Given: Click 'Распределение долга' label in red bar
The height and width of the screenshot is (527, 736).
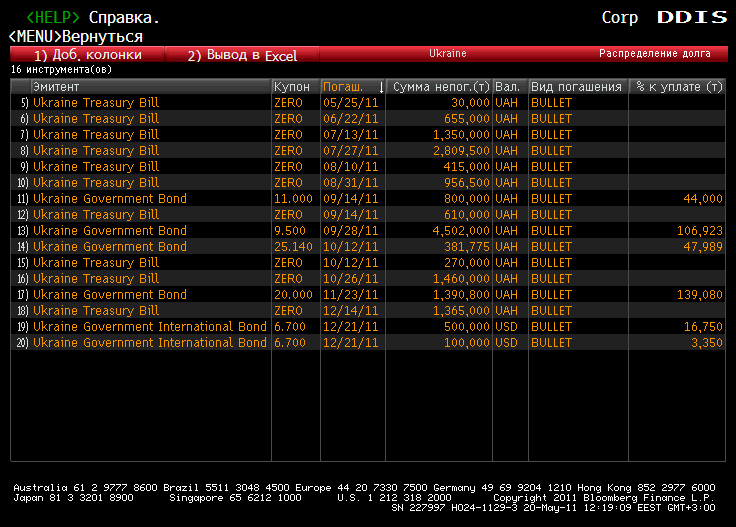Looking at the screenshot, I should (654, 53).
